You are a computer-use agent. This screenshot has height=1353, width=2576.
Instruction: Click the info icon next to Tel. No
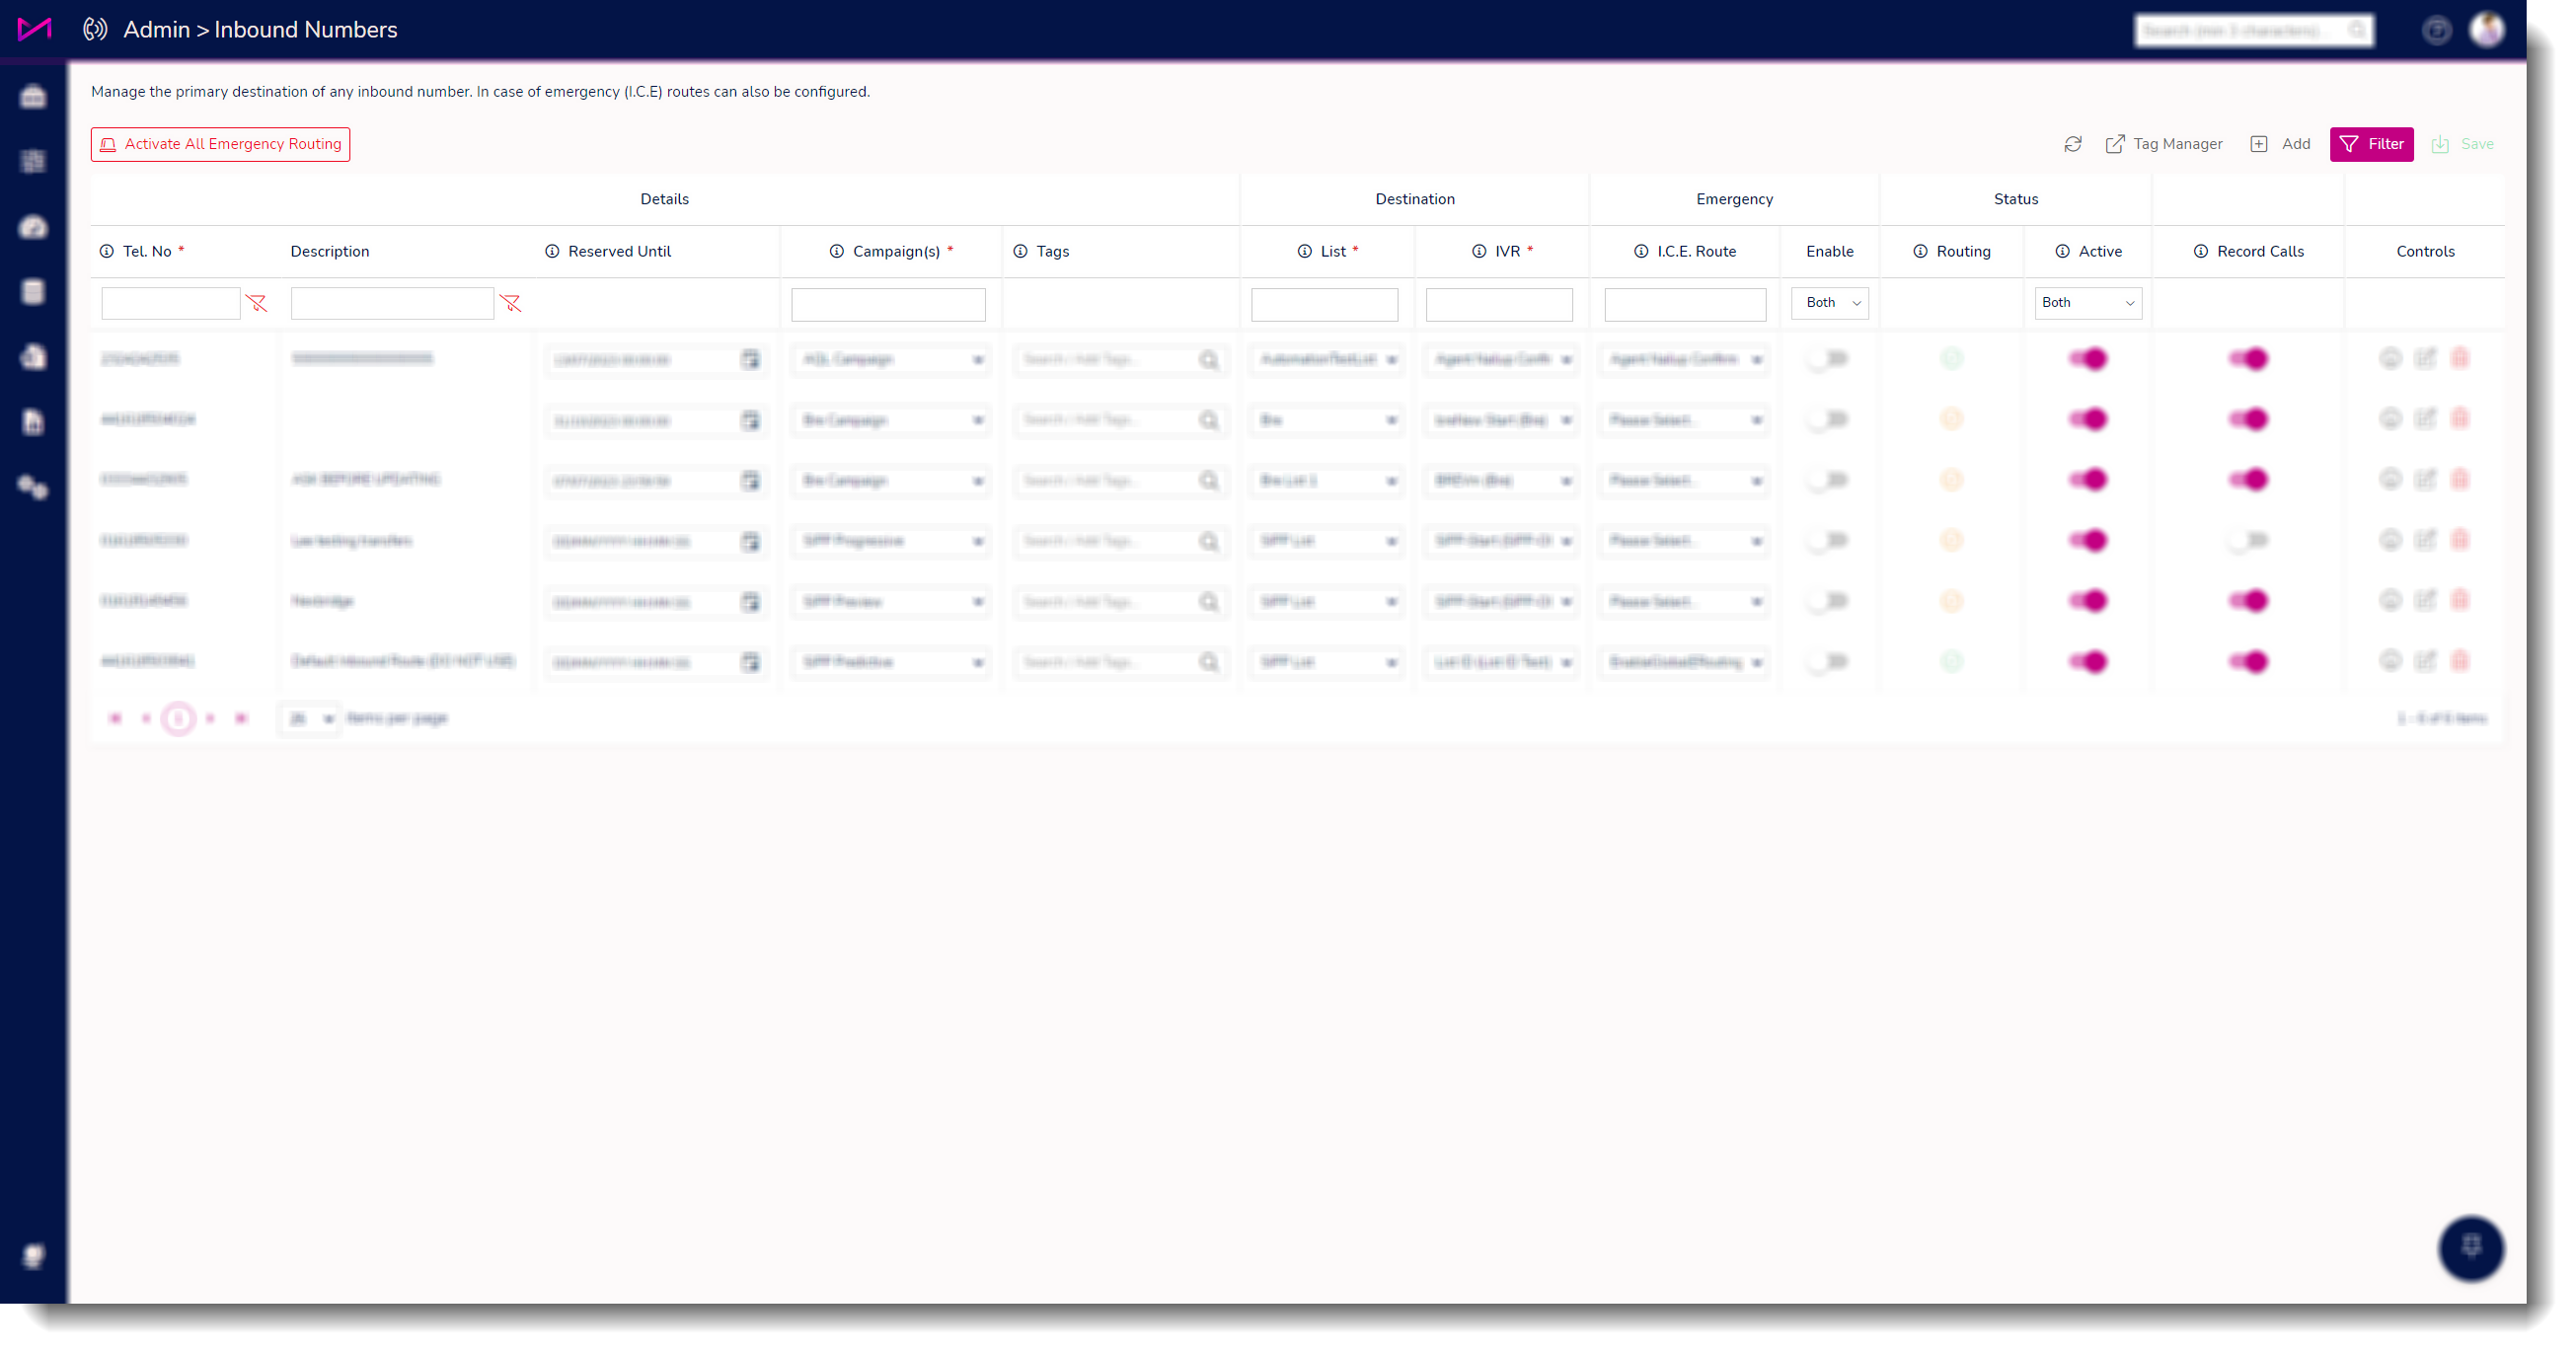click(x=107, y=251)
